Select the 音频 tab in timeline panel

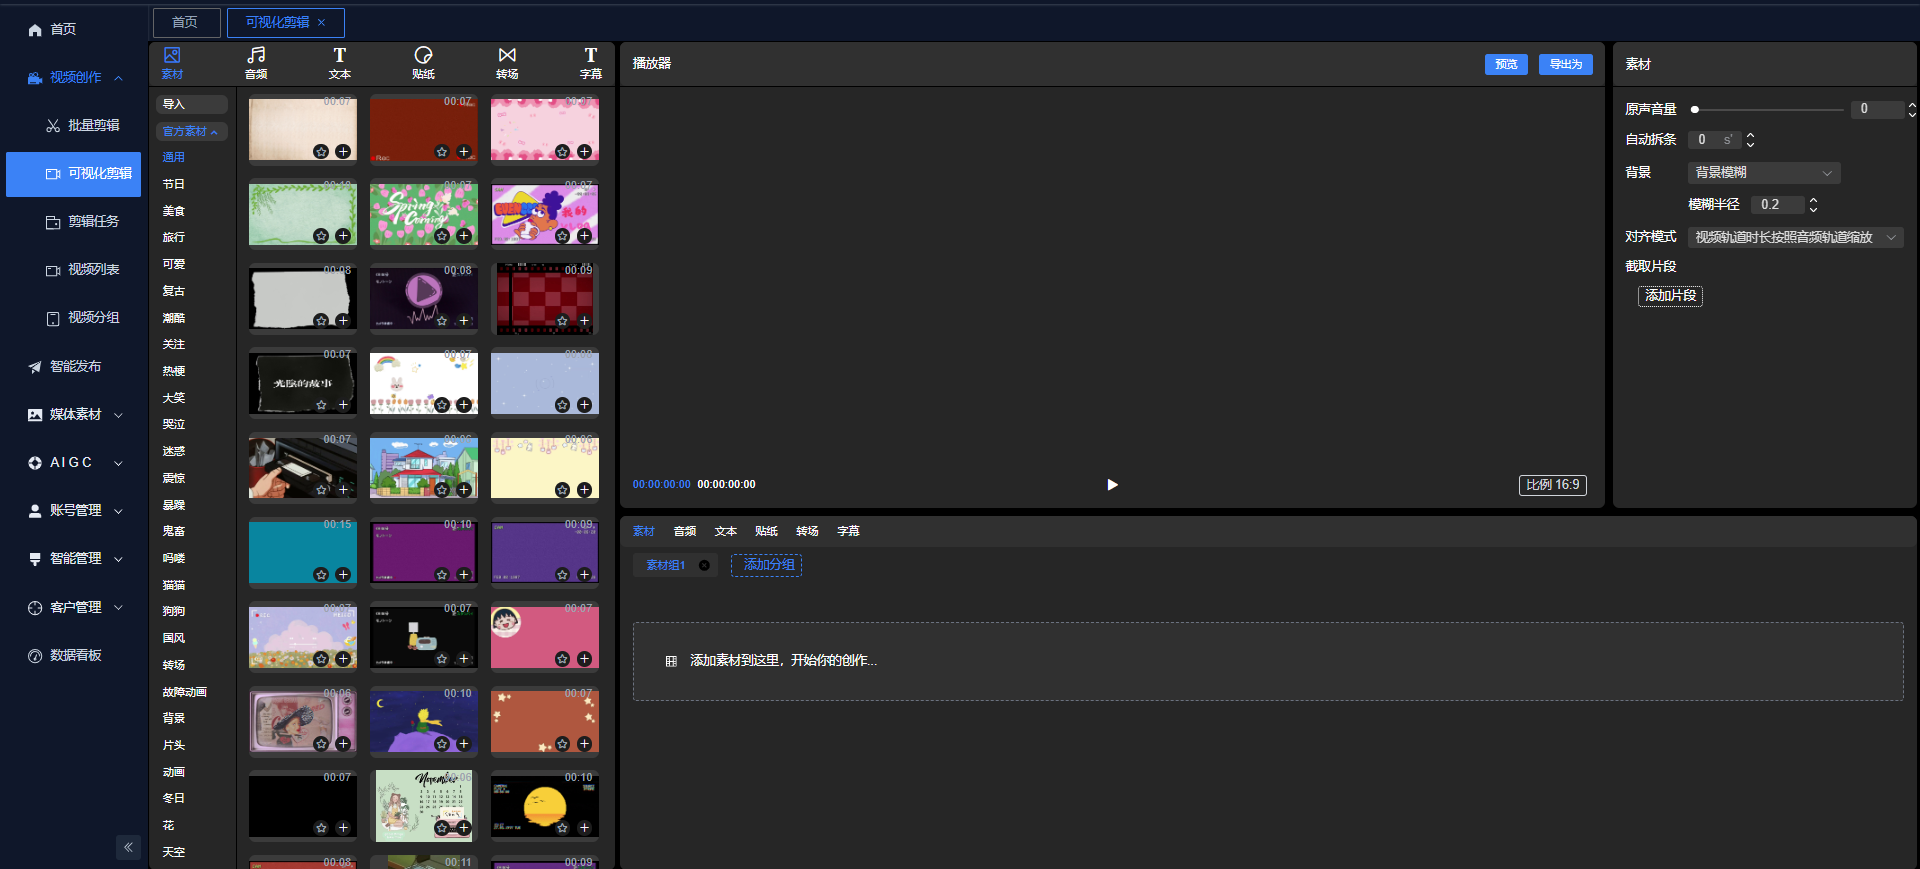coord(685,531)
